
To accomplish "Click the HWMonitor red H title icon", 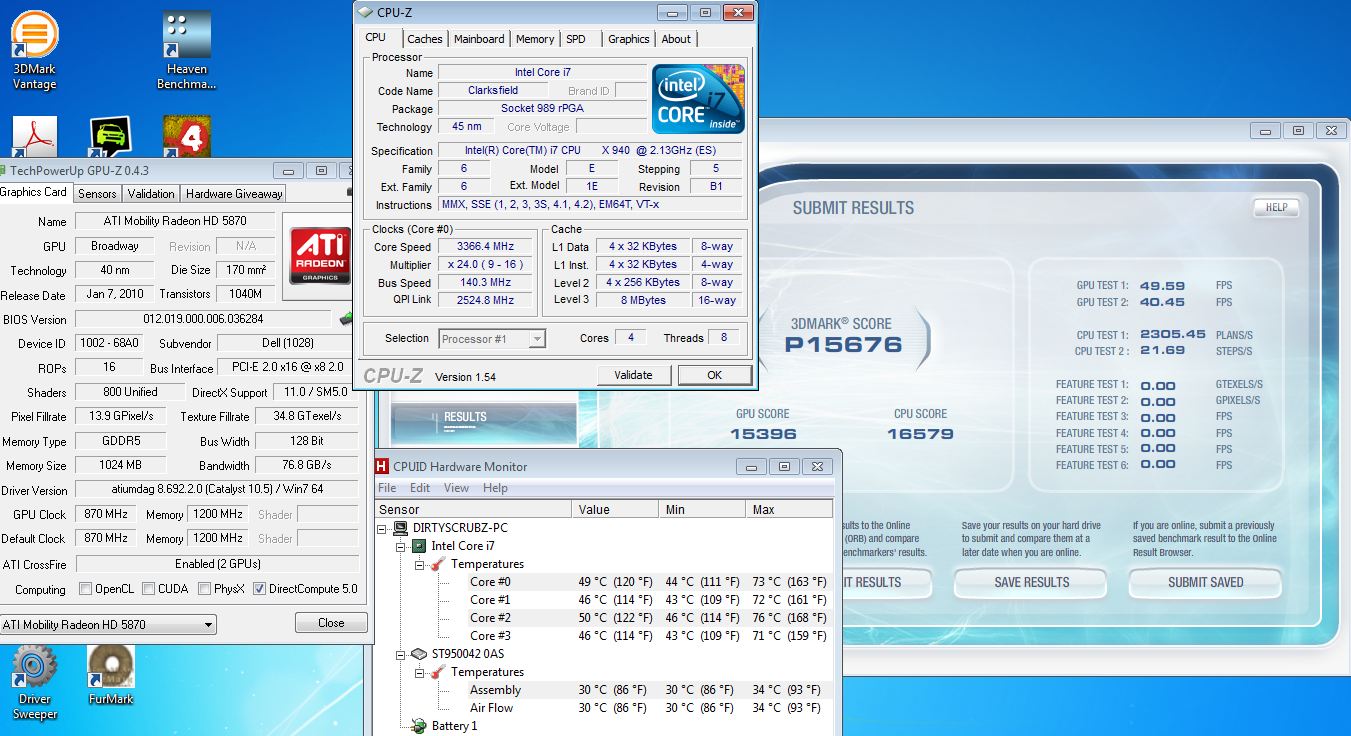I will click(x=382, y=466).
